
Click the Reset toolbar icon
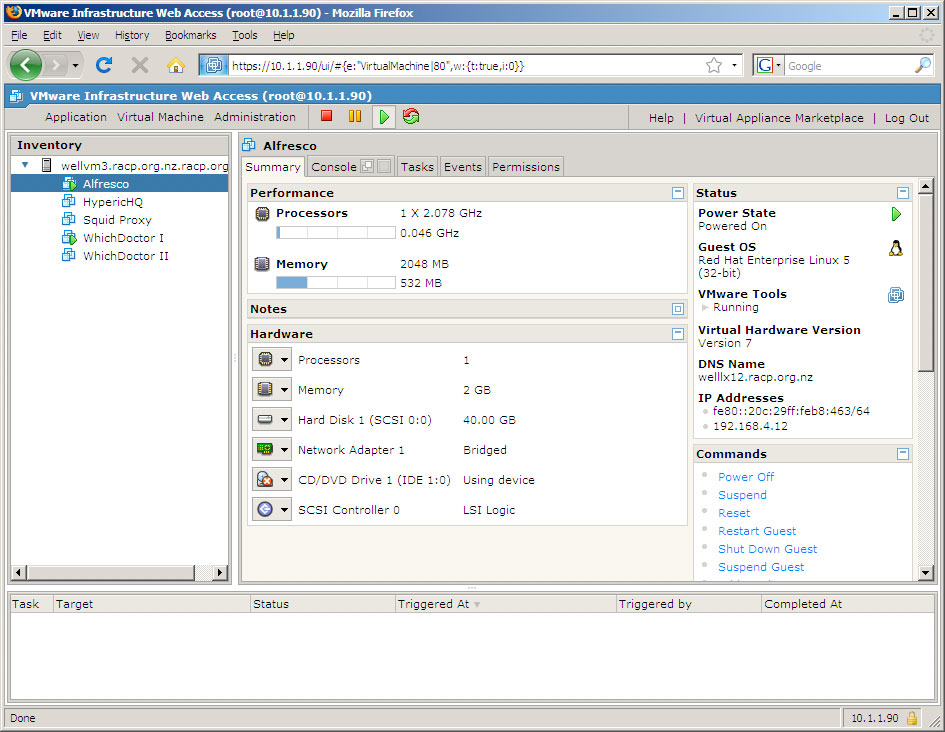412,116
